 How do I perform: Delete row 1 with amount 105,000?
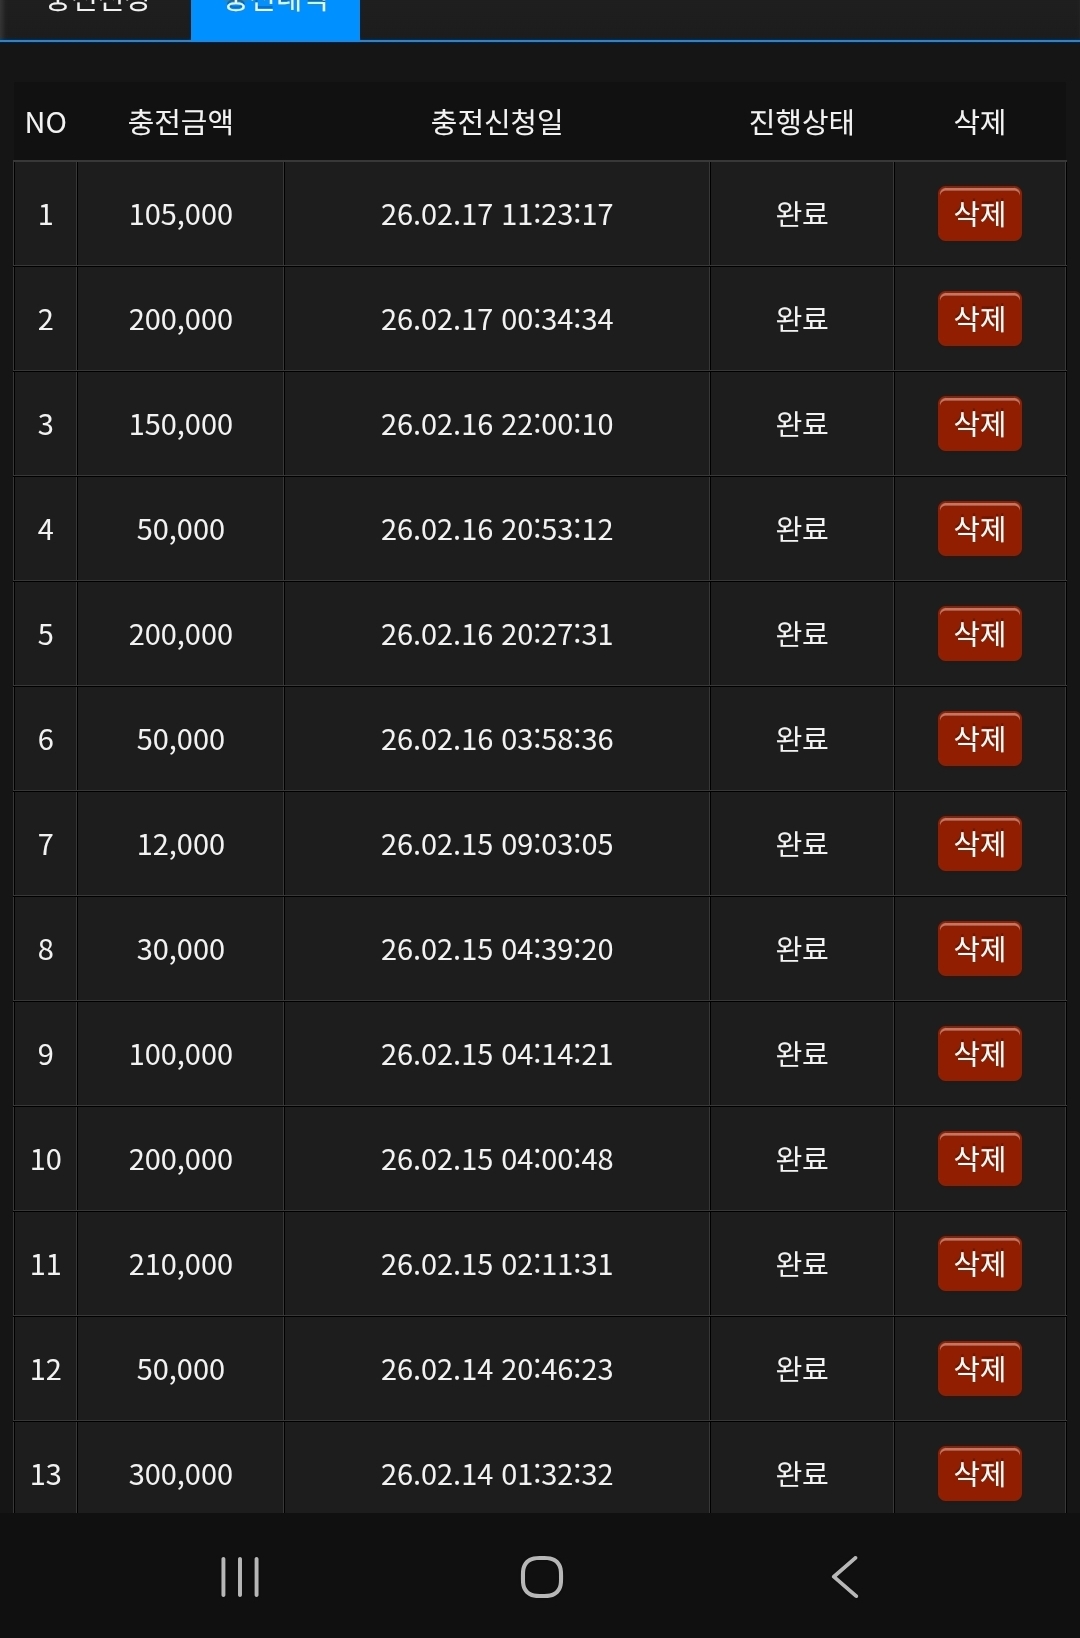[979, 214]
